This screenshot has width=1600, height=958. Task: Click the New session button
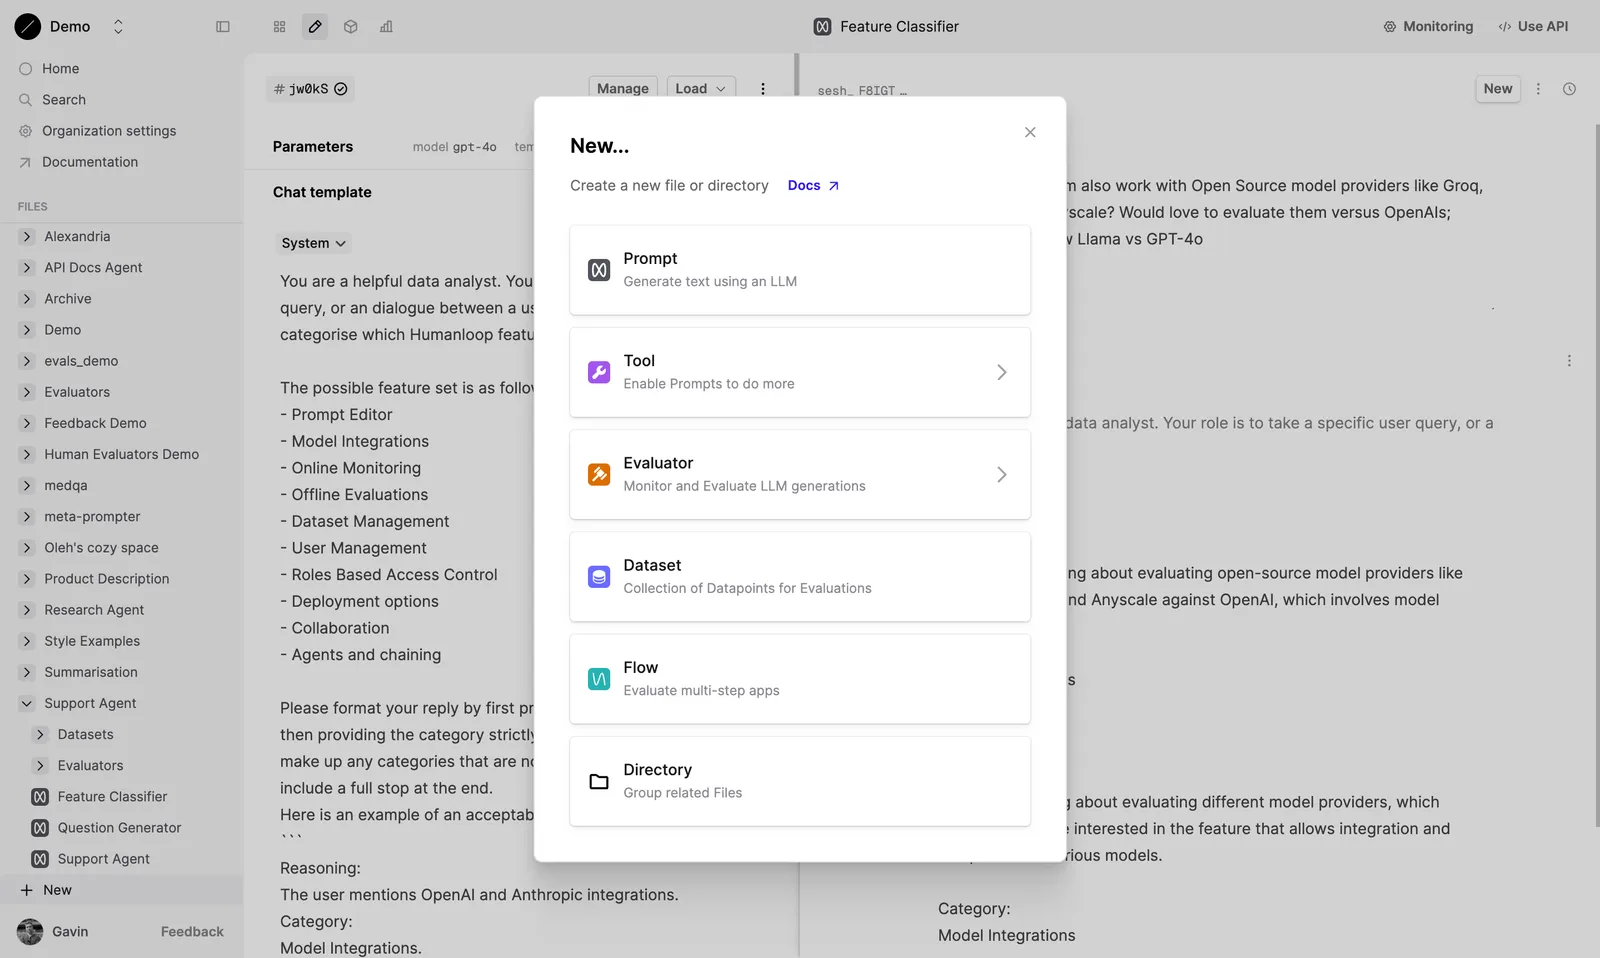pos(1498,89)
